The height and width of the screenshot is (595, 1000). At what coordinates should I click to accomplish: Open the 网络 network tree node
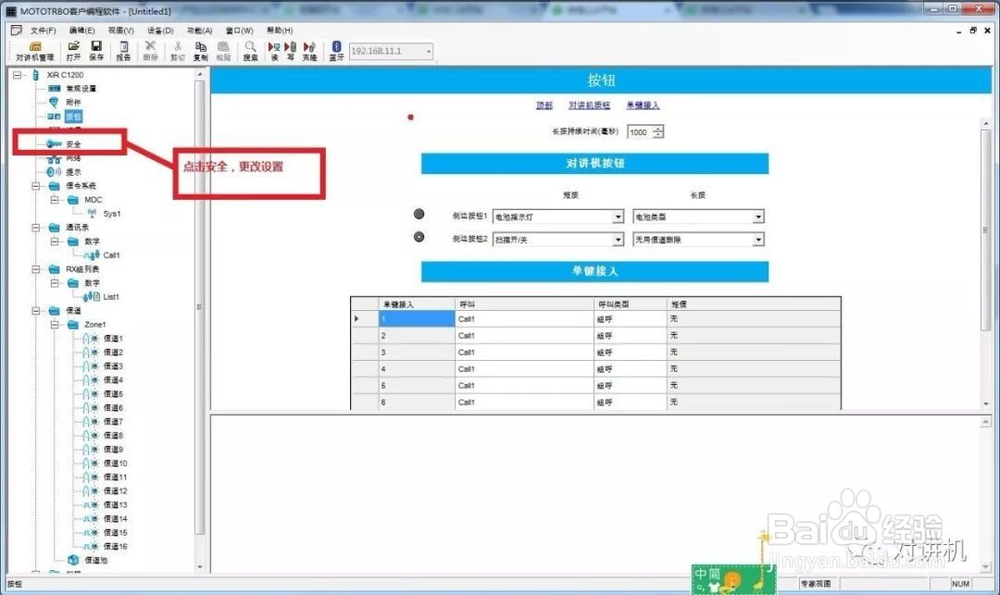pos(73,158)
